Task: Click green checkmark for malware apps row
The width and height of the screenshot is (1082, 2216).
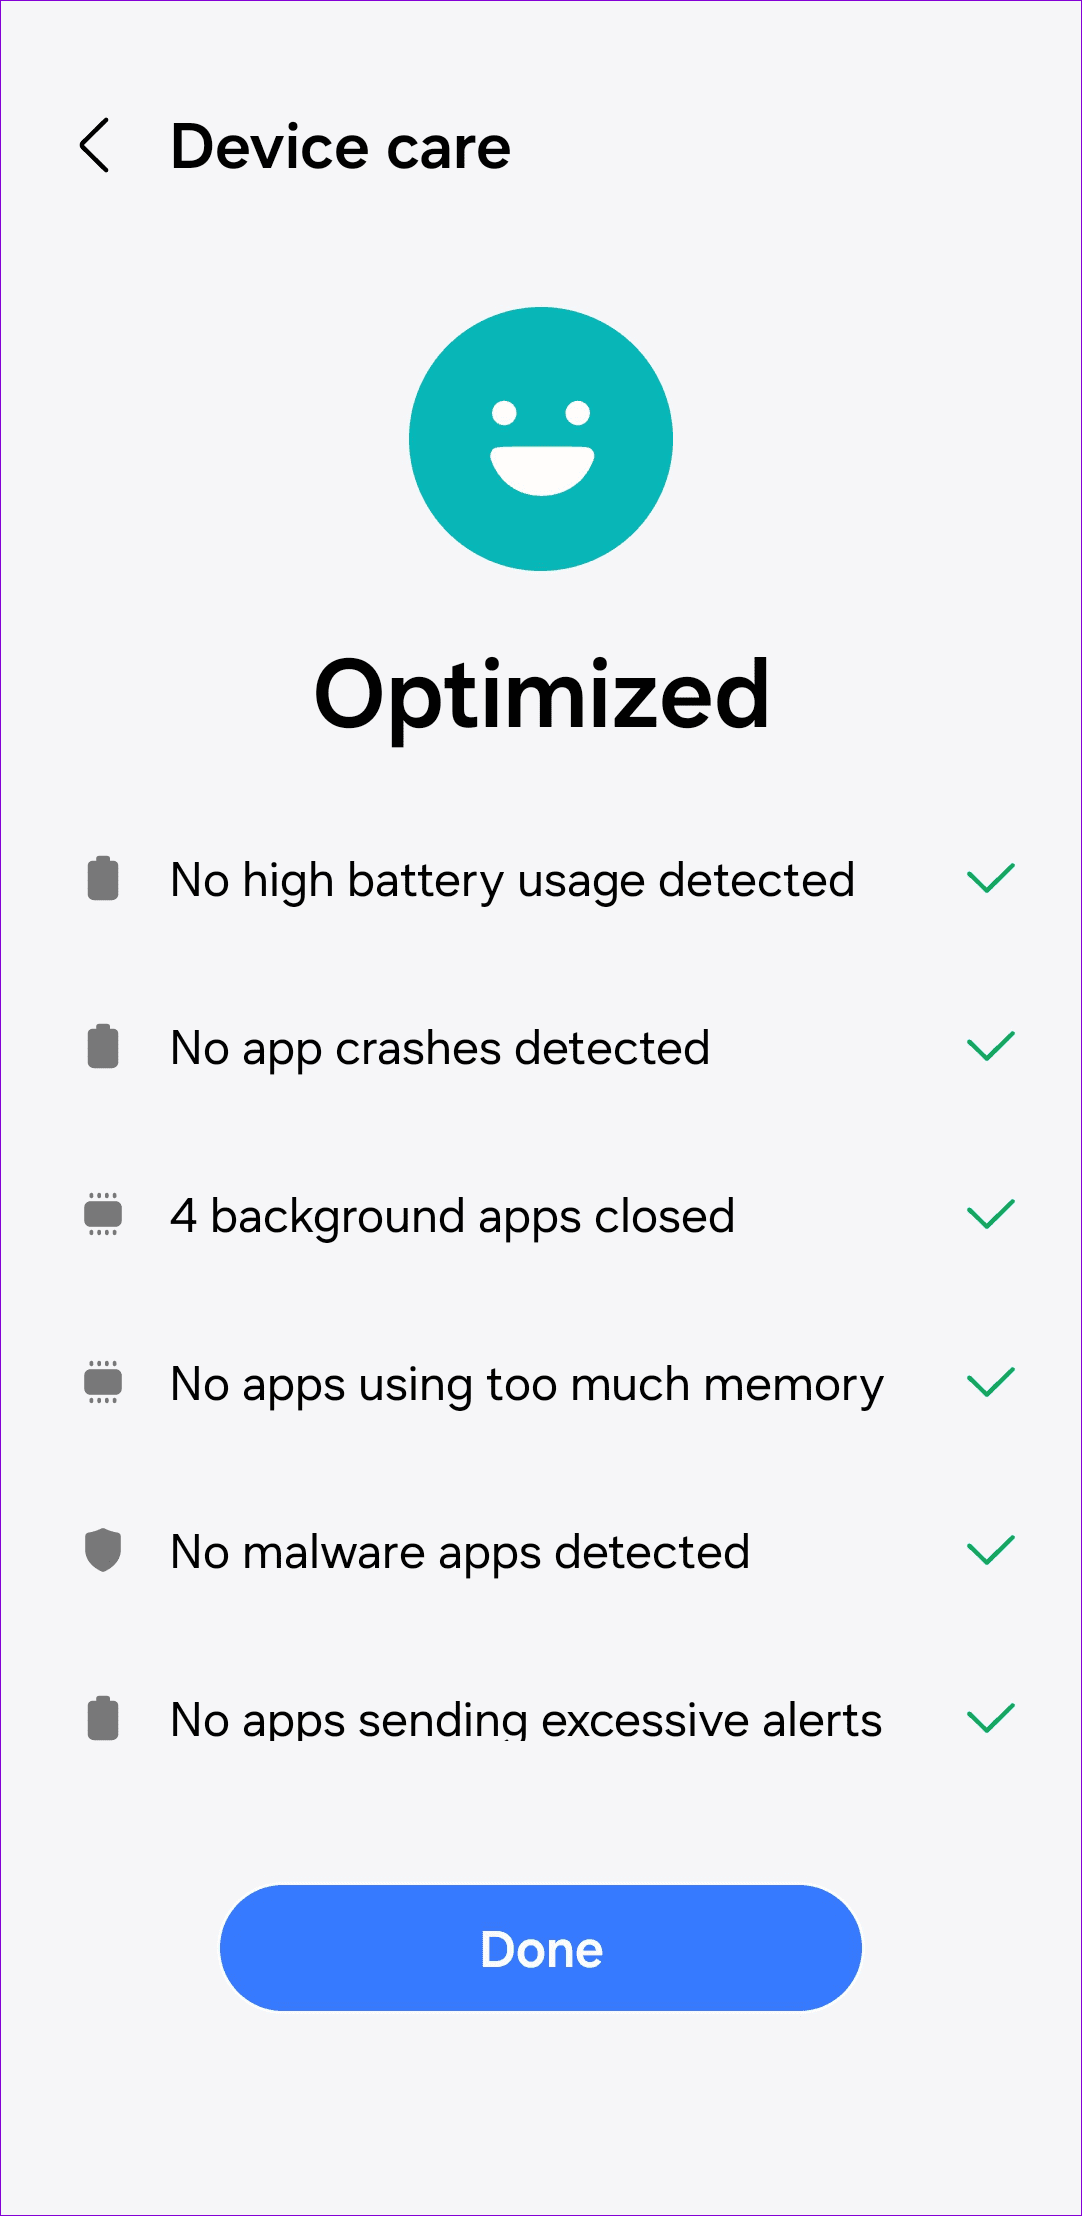Action: (x=991, y=1550)
